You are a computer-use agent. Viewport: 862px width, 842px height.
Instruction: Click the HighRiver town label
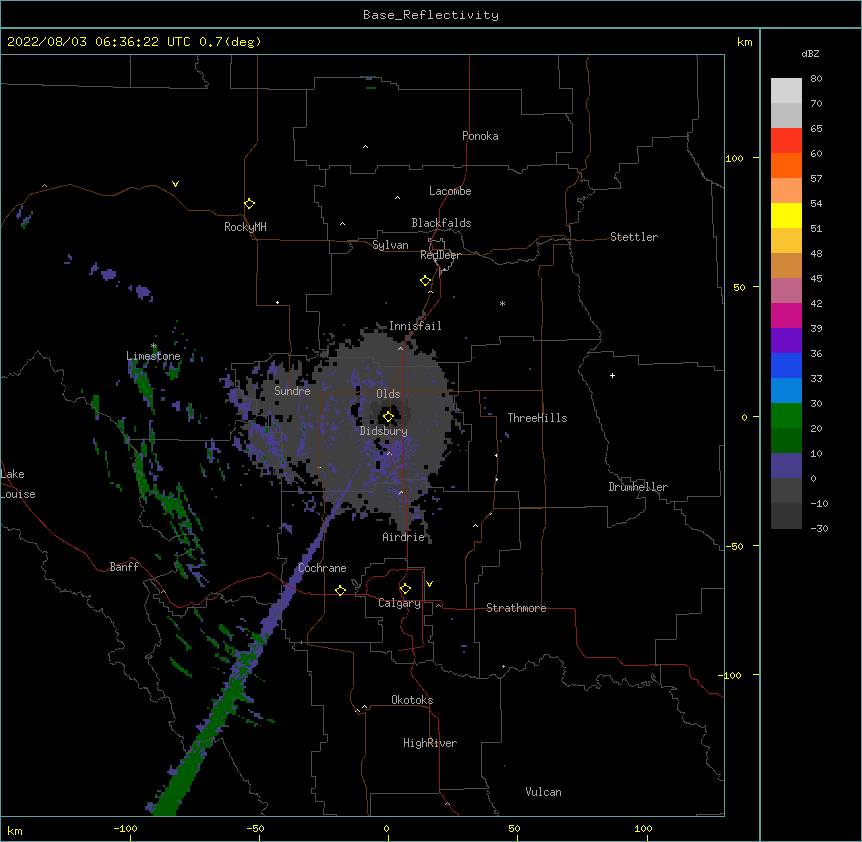(x=430, y=743)
